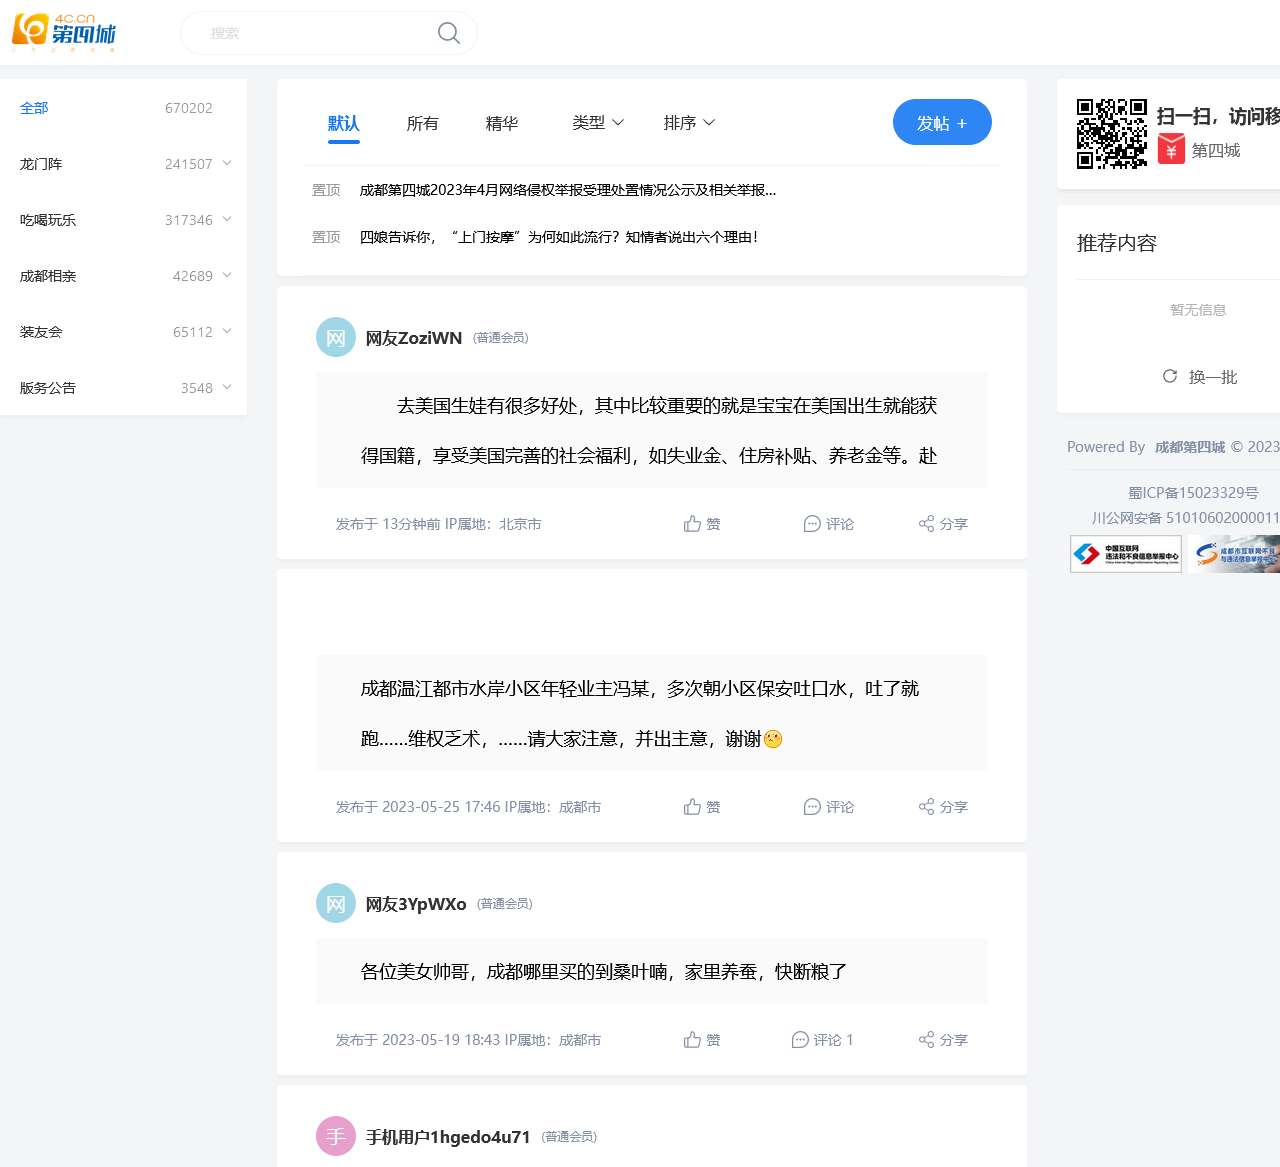The width and height of the screenshot is (1280, 1167).
Task: Open the 蜀ICP备15023329号 link
Action: pyautogui.click(x=1193, y=493)
